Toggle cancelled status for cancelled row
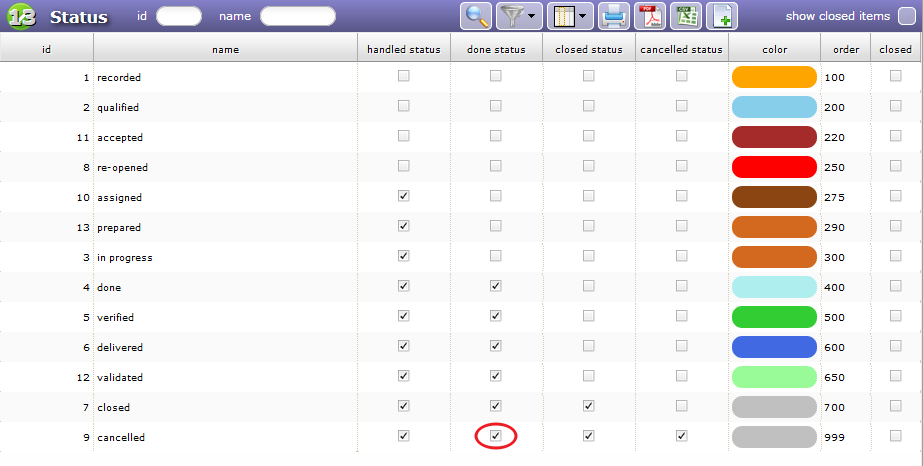923x466 pixels. coord(682,436)
